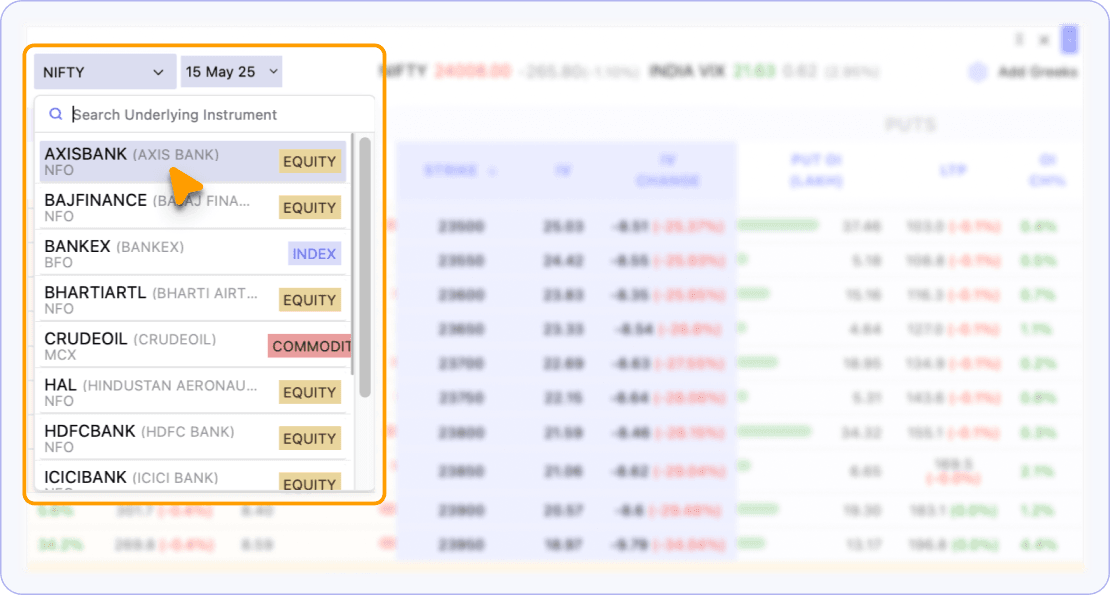Click the EQUITY tag on AXISBANK row
The image size is (1110, 595).
click(x=309, y=161)
